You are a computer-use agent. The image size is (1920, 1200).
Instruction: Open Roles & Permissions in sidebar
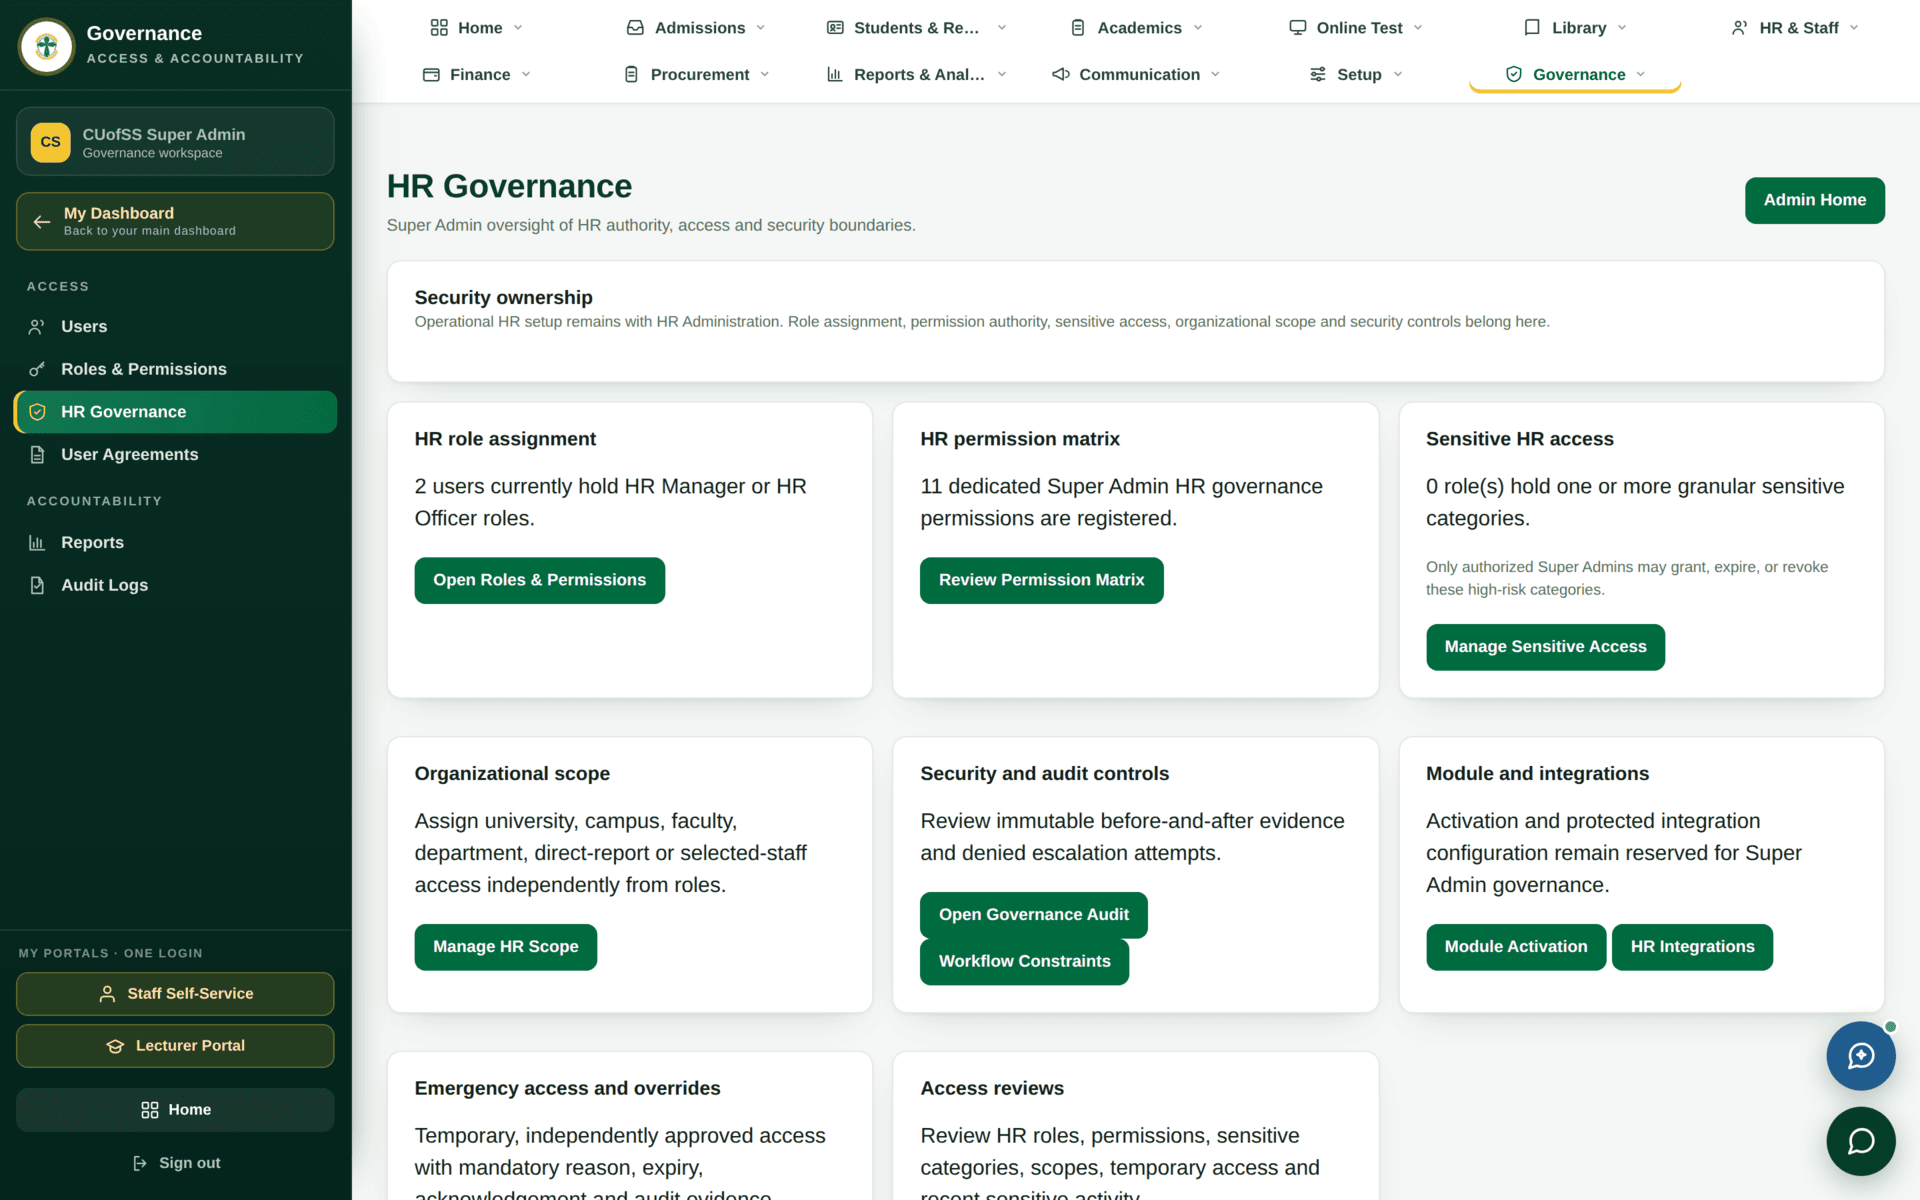pos(175,370)
